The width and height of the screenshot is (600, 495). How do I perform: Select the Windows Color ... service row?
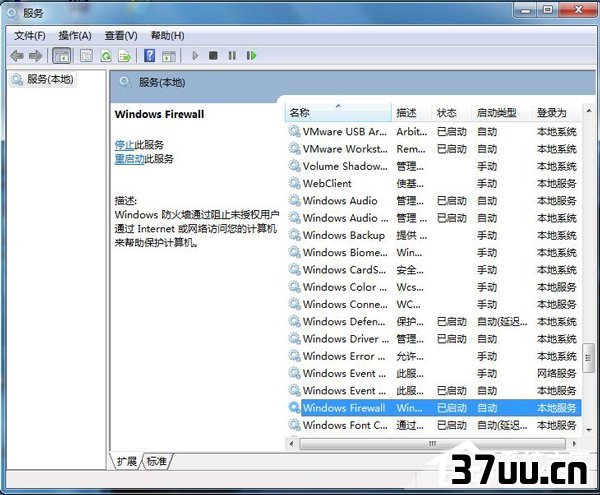tap(433, 287)
